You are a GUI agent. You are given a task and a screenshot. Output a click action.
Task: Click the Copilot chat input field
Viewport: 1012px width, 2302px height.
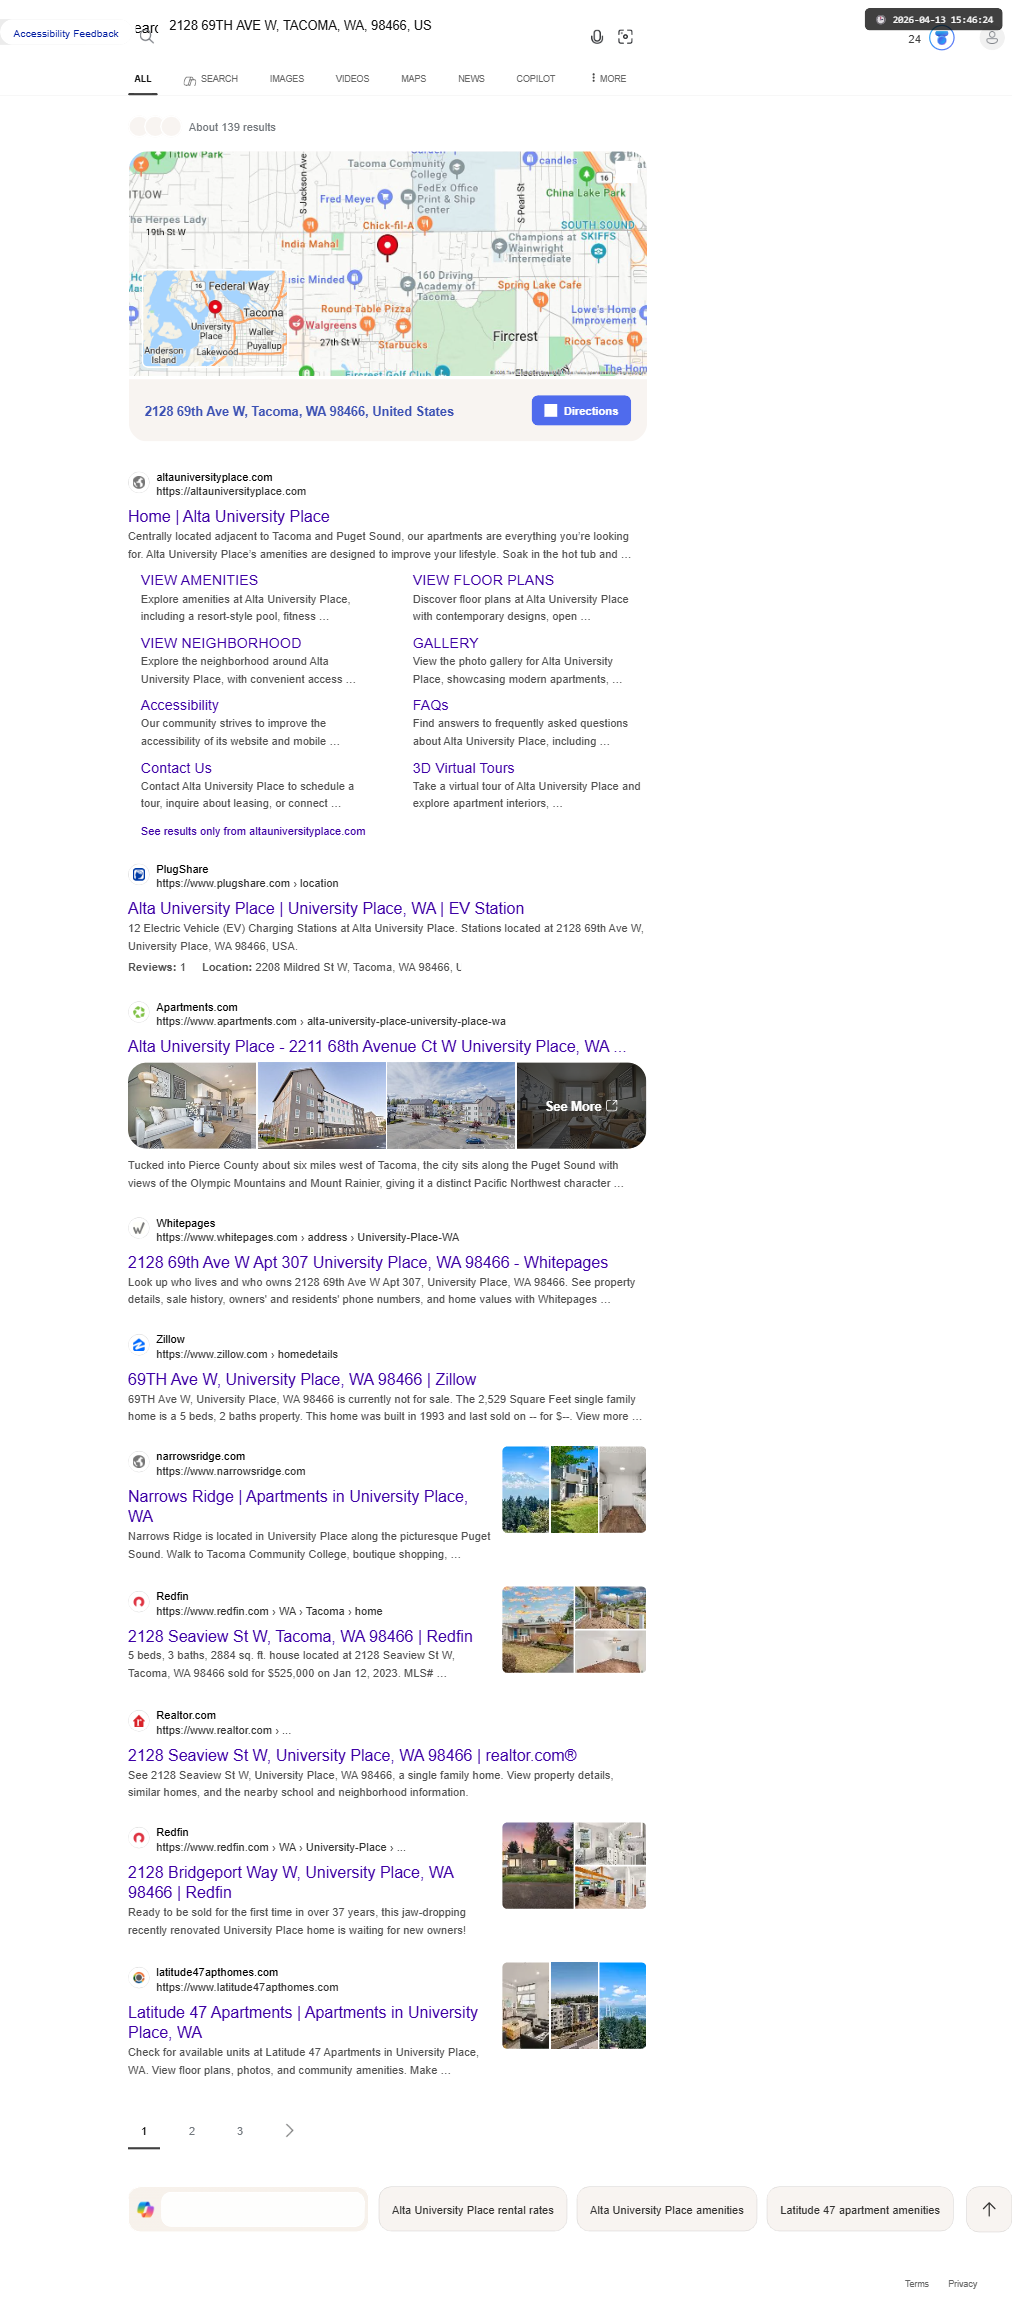coord(264,2209)
